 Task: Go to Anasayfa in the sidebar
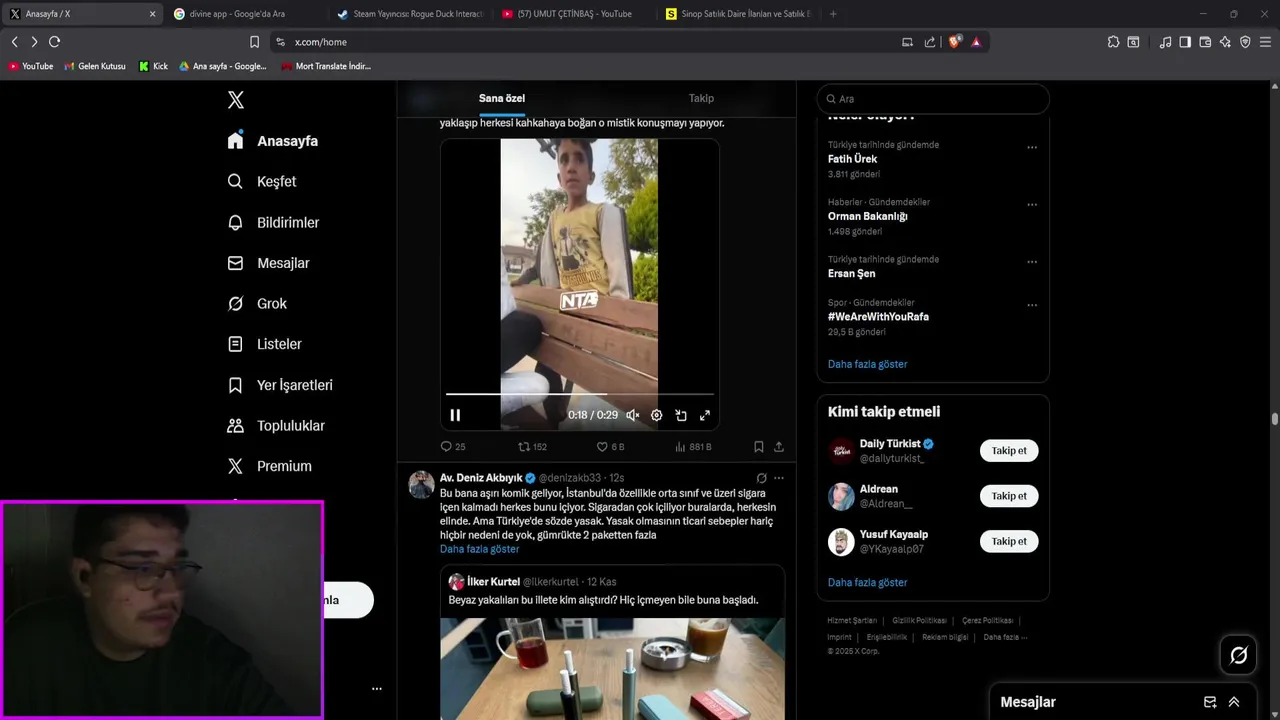coord(272,141)
